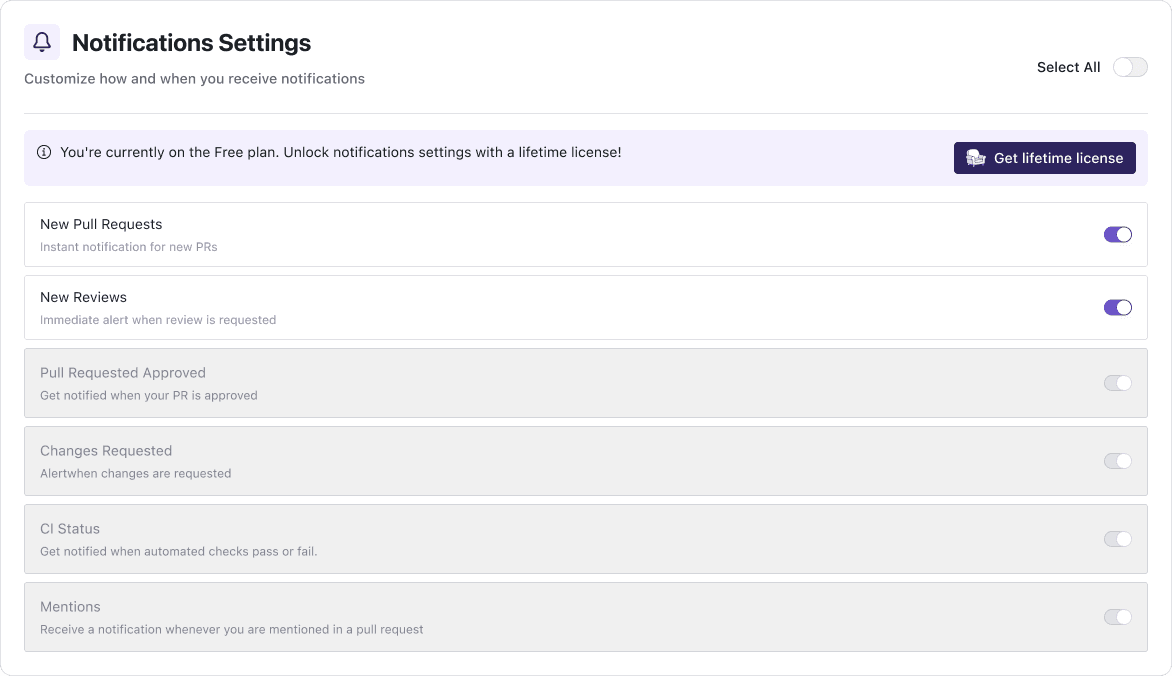Enable the Changes Requested switch
The width and height of the screenshot is (1172, 676).
pos(1117,461)
